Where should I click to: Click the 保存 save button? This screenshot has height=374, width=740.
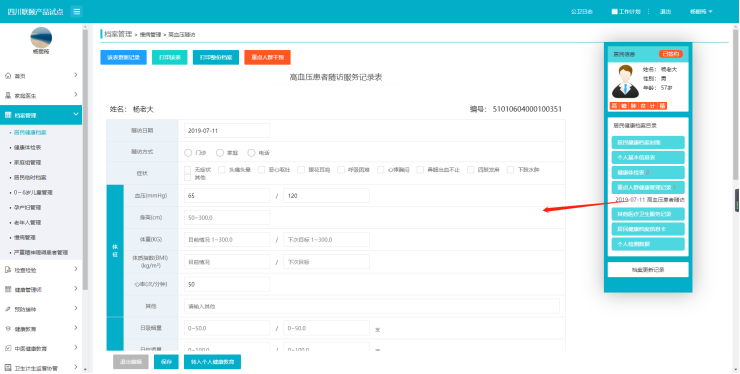166,362
